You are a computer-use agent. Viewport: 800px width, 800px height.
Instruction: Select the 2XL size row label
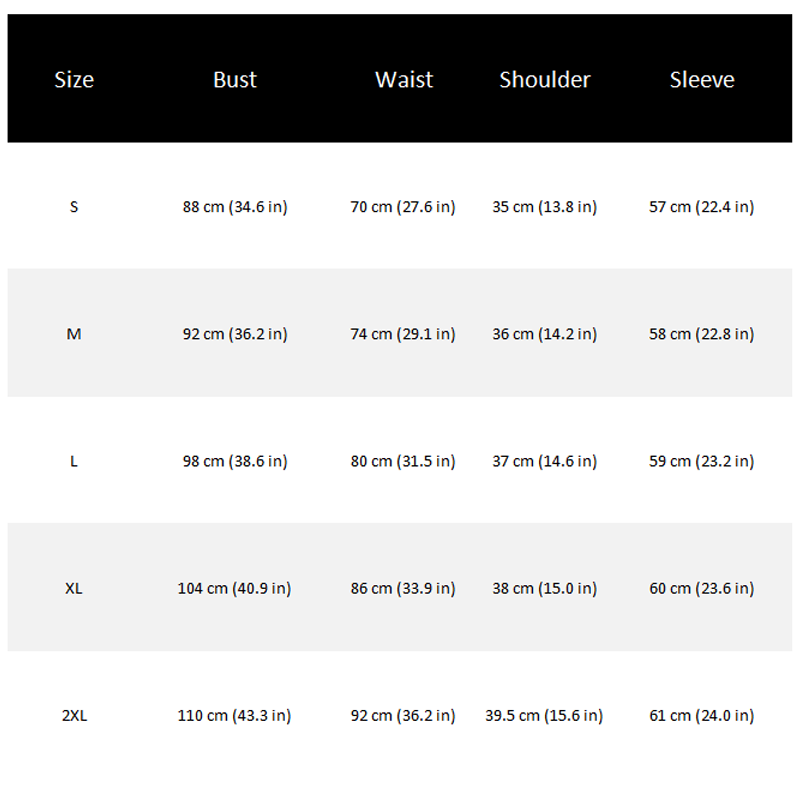pos(74,715)
